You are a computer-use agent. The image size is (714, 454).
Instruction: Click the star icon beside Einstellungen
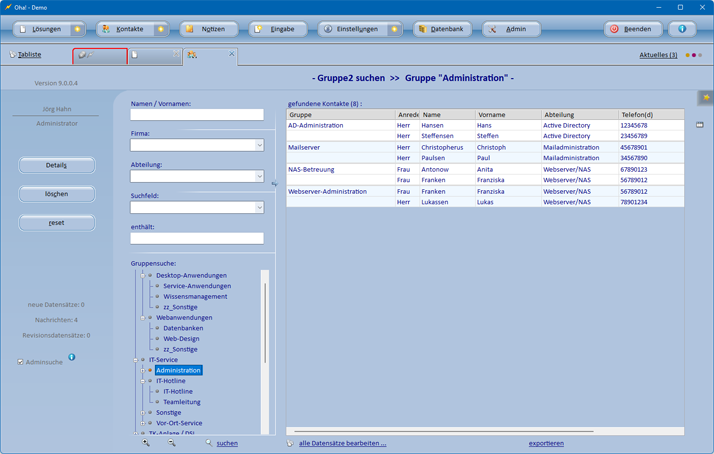pyautogui.click(x=394, y=29)
